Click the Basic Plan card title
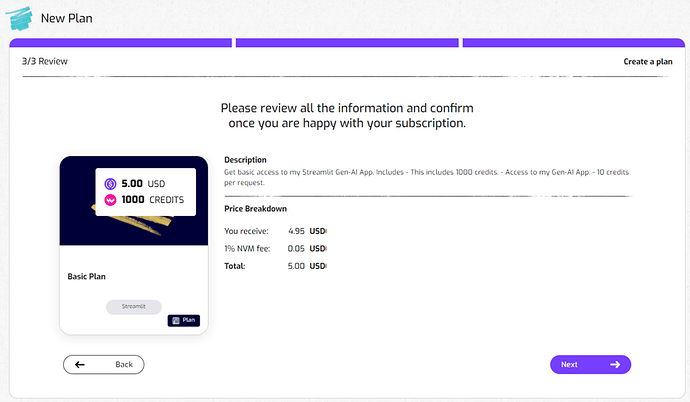This screenshot has height=402, width=690. pos(87,276)
